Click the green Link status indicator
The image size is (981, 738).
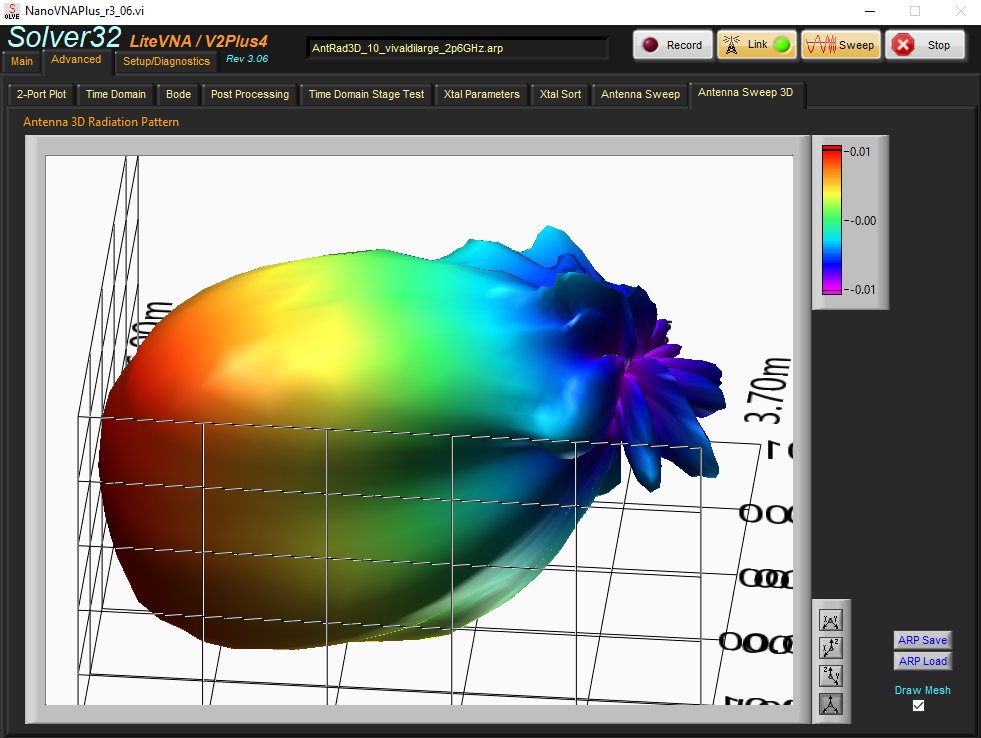(x=782, y=45)
